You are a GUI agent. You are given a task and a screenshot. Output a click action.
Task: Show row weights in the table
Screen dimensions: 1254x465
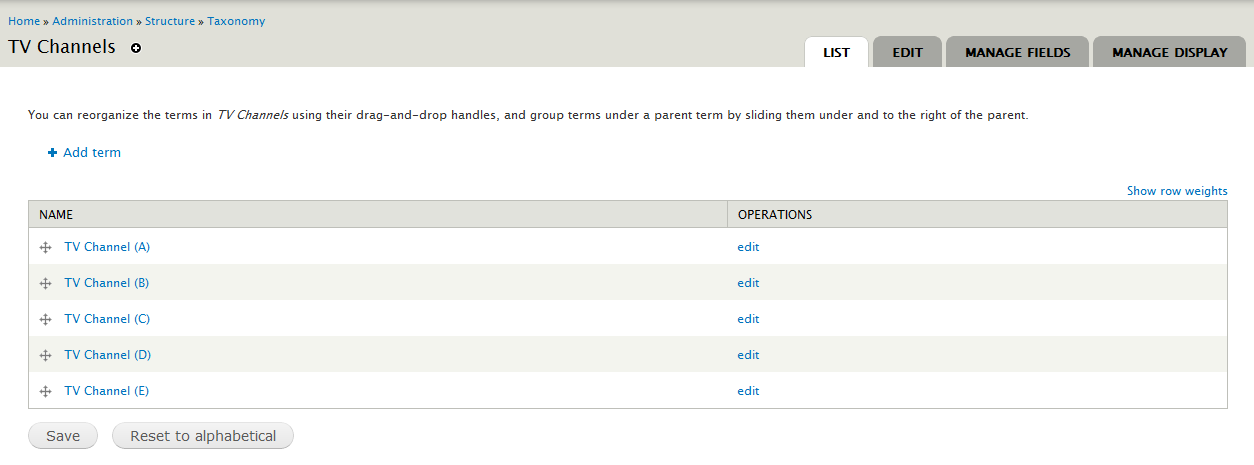point(1176,191)
